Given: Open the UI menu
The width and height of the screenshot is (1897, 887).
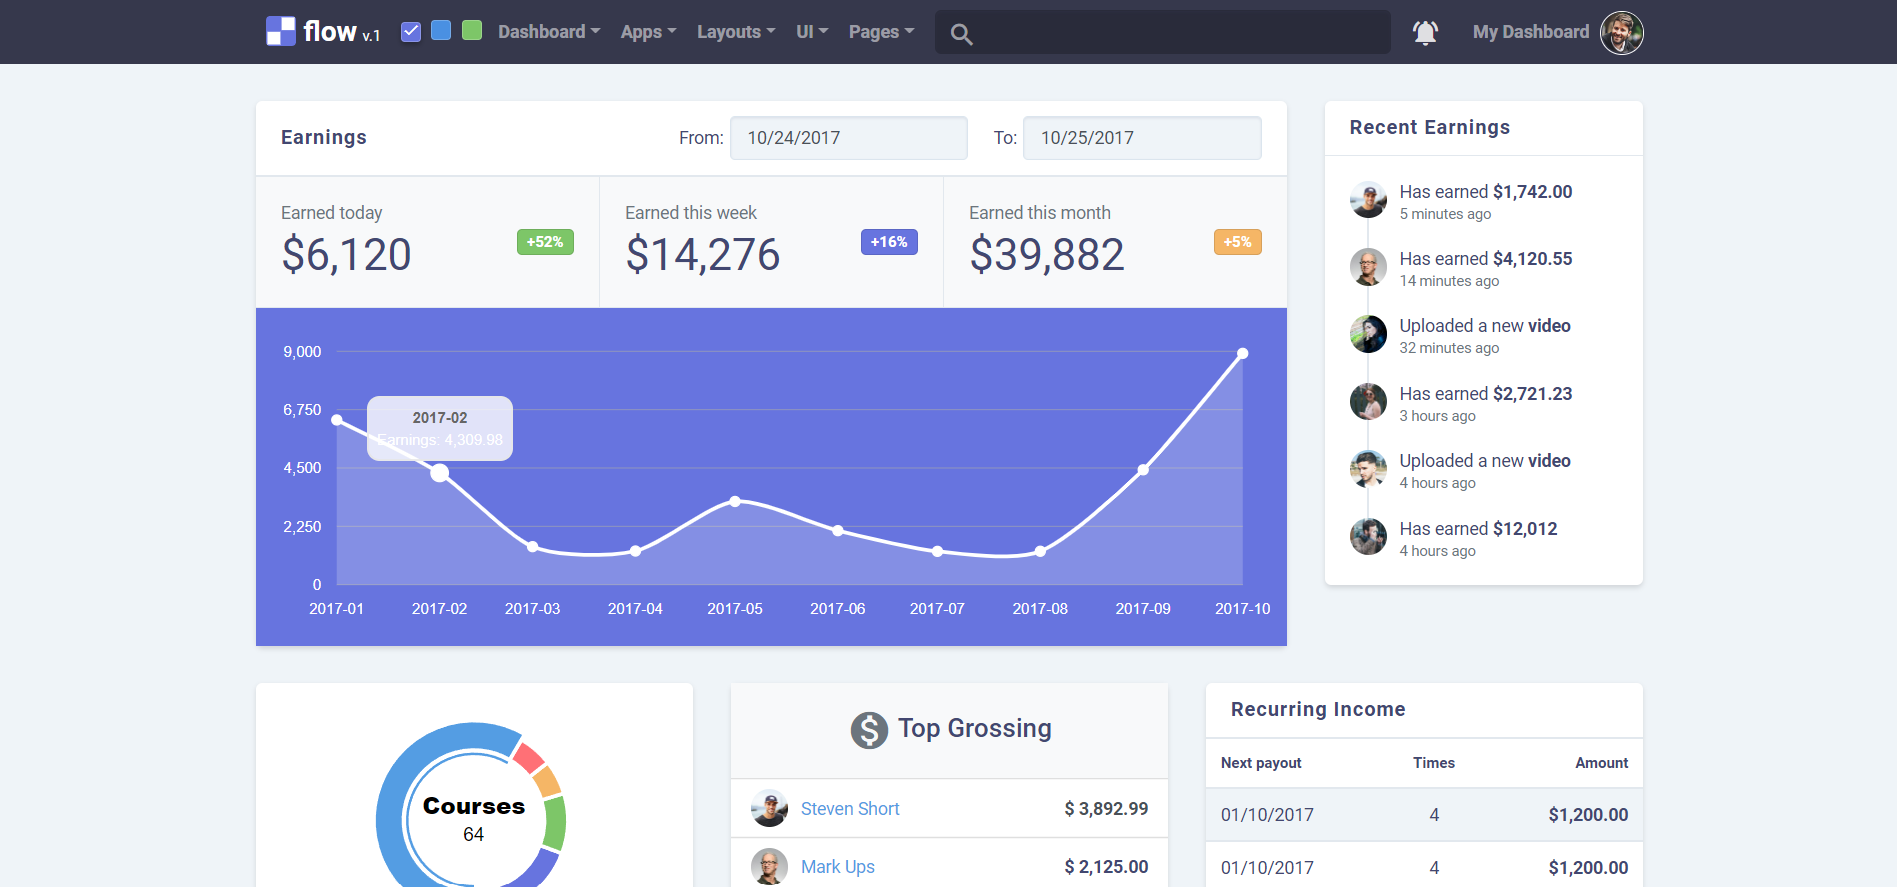Looking at the screenshot, I should click(x=811, y=32).
